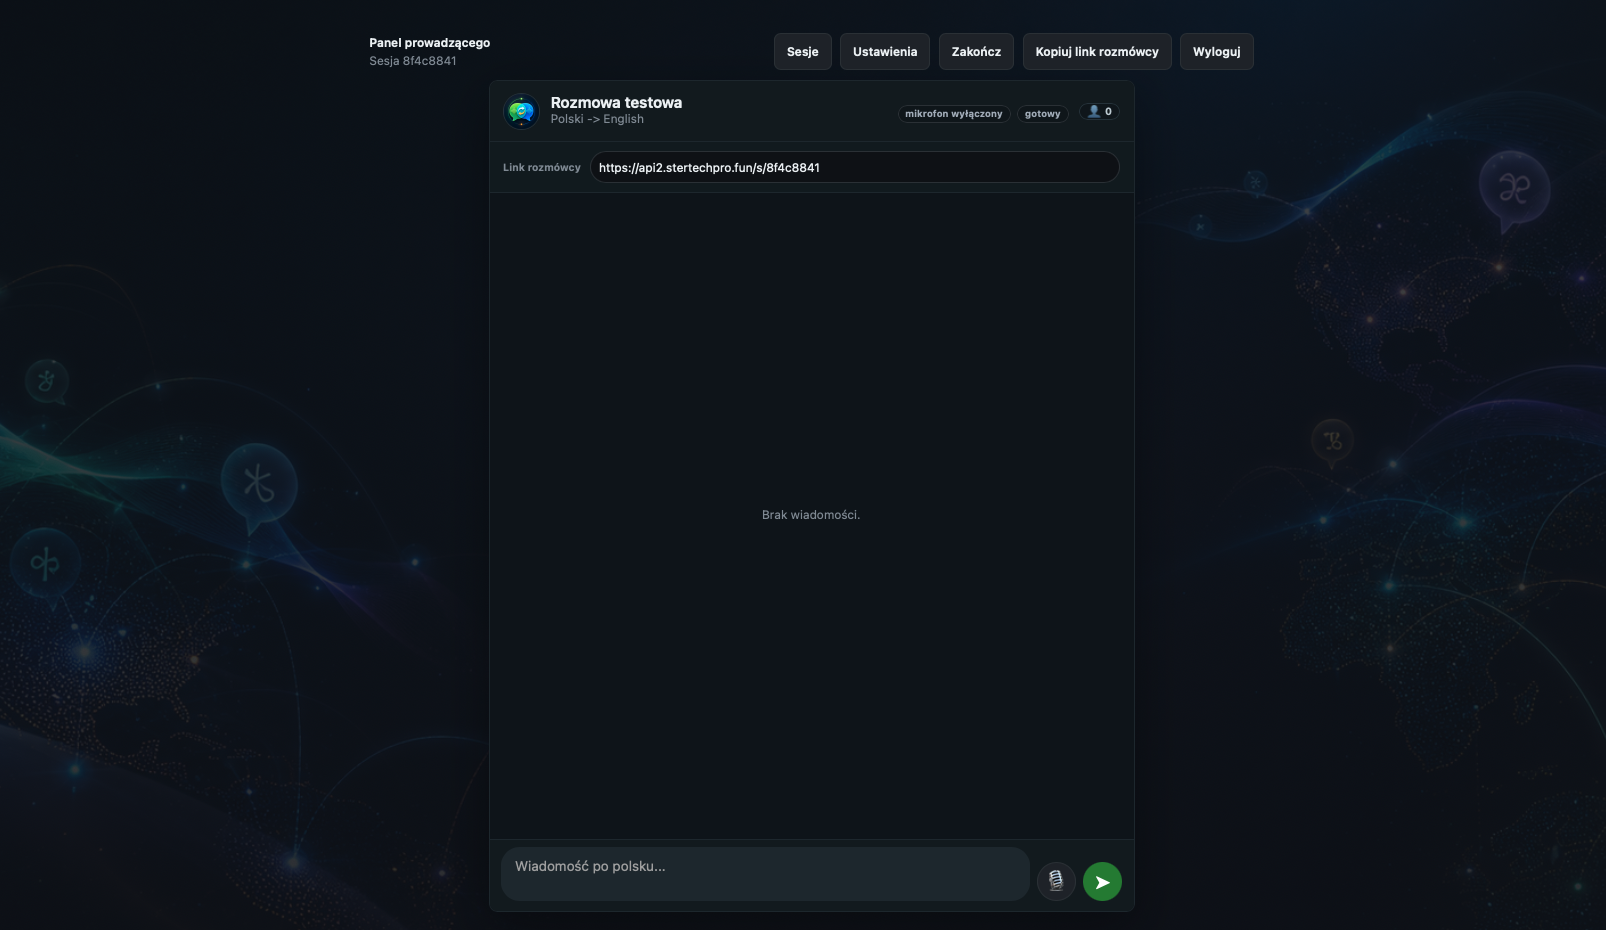The height and width of the screenshot is (930, 1606).
Task: Click the 'Sesja 8f4c8841' label
Action: [412, 61]
